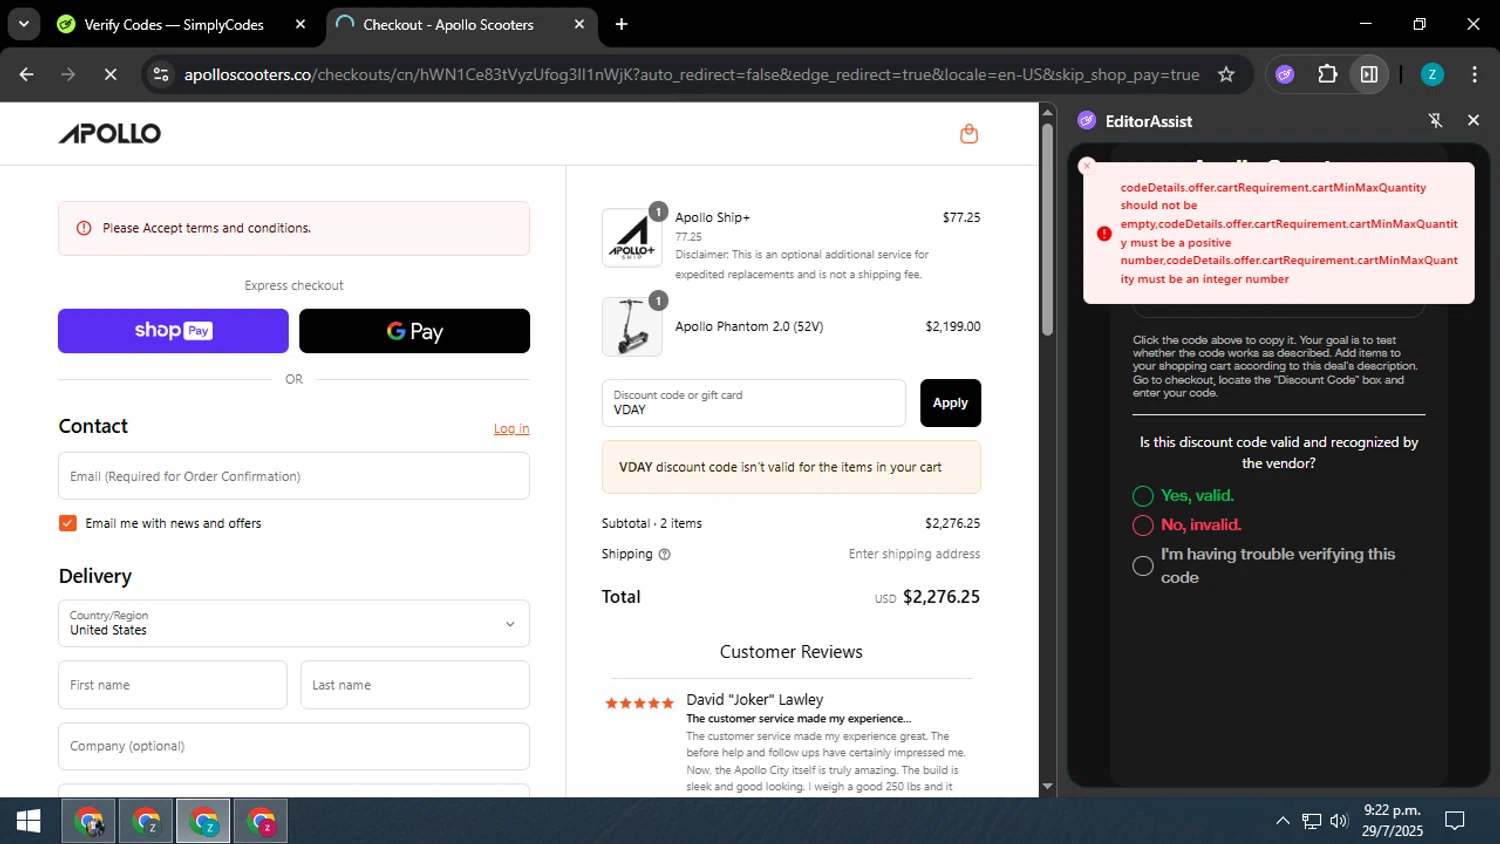Viewport: 1500px width, 844px height.
Task: Click the Customer Reviews heading
Action: point(791,652)
